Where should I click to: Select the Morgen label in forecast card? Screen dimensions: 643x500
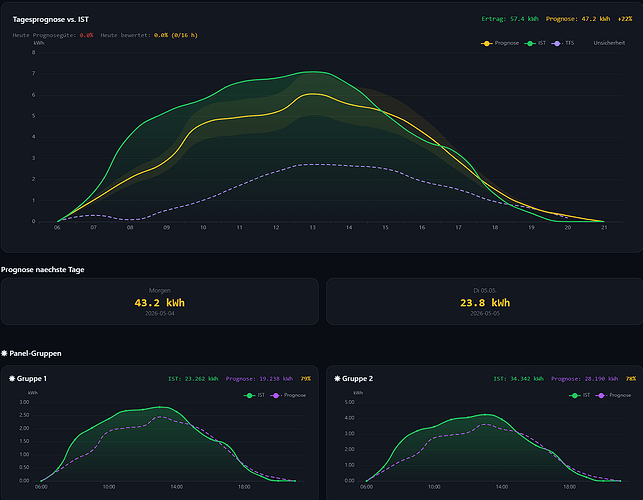click(x=160, y=290)
